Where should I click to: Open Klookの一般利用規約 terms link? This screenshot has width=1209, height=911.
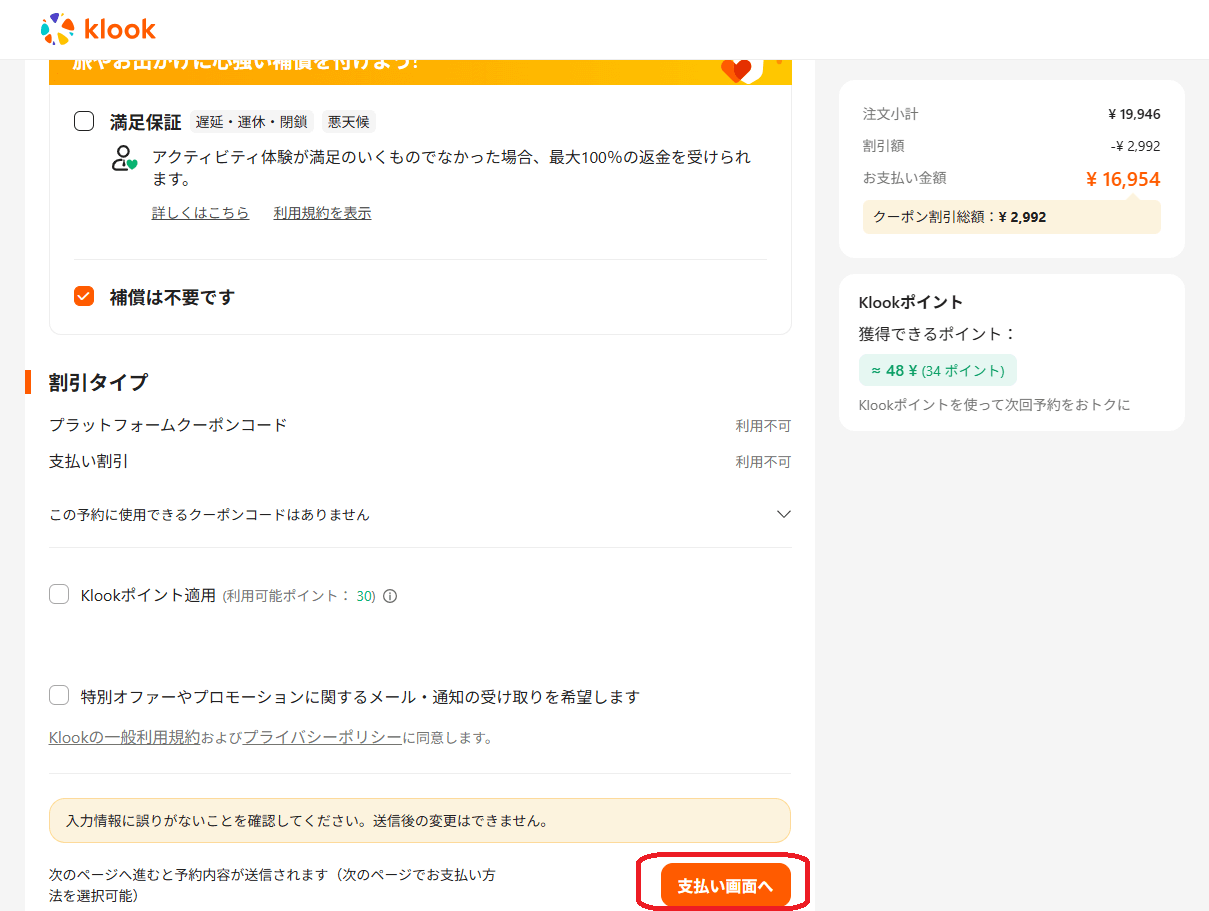pyautogui.click(x=124, y=738)
